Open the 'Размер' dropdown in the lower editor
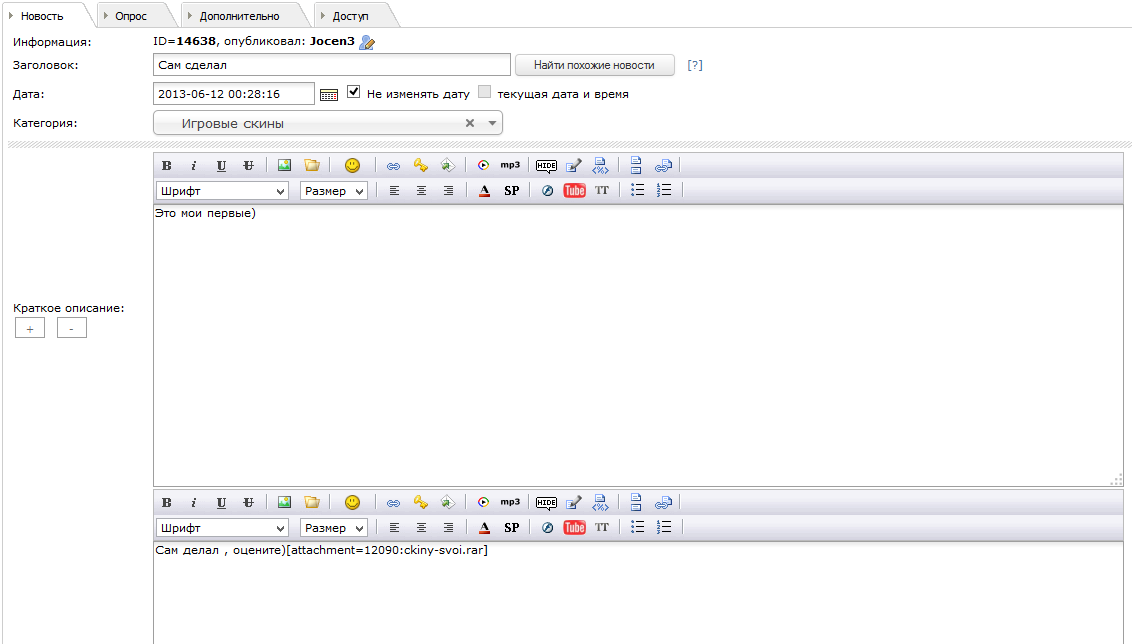Image resolution: width=1132 pixels, height=644 pixels. [x=334, y=528]
